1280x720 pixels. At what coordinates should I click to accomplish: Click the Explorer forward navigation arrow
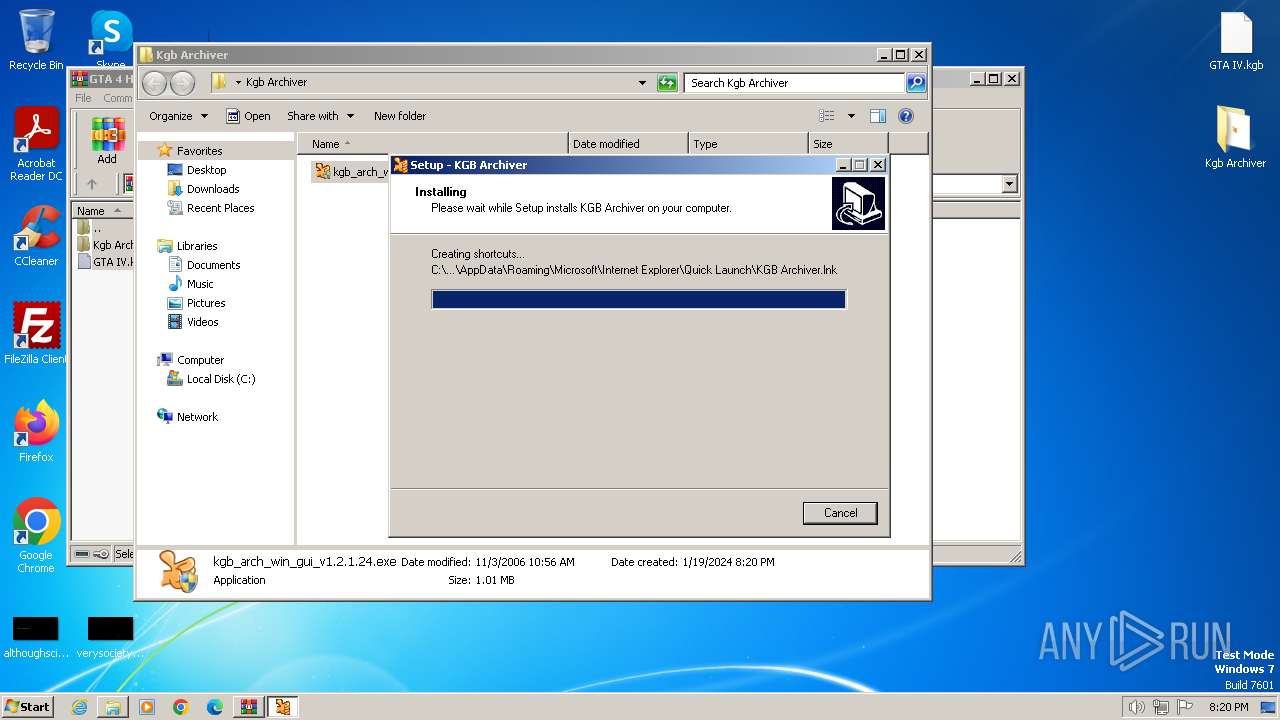182,83
